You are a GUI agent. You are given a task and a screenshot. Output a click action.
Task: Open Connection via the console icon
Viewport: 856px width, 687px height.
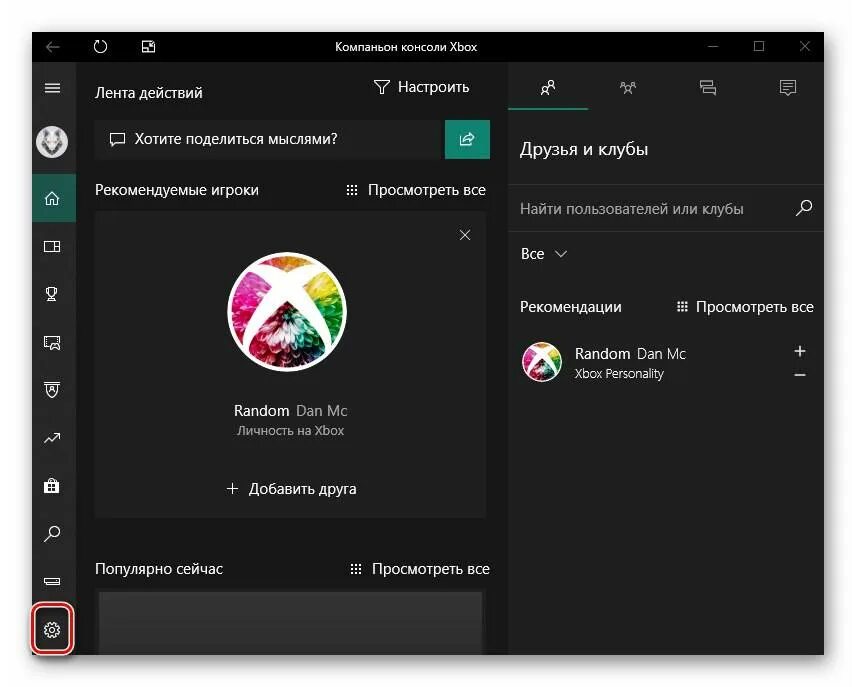(52, 581)
